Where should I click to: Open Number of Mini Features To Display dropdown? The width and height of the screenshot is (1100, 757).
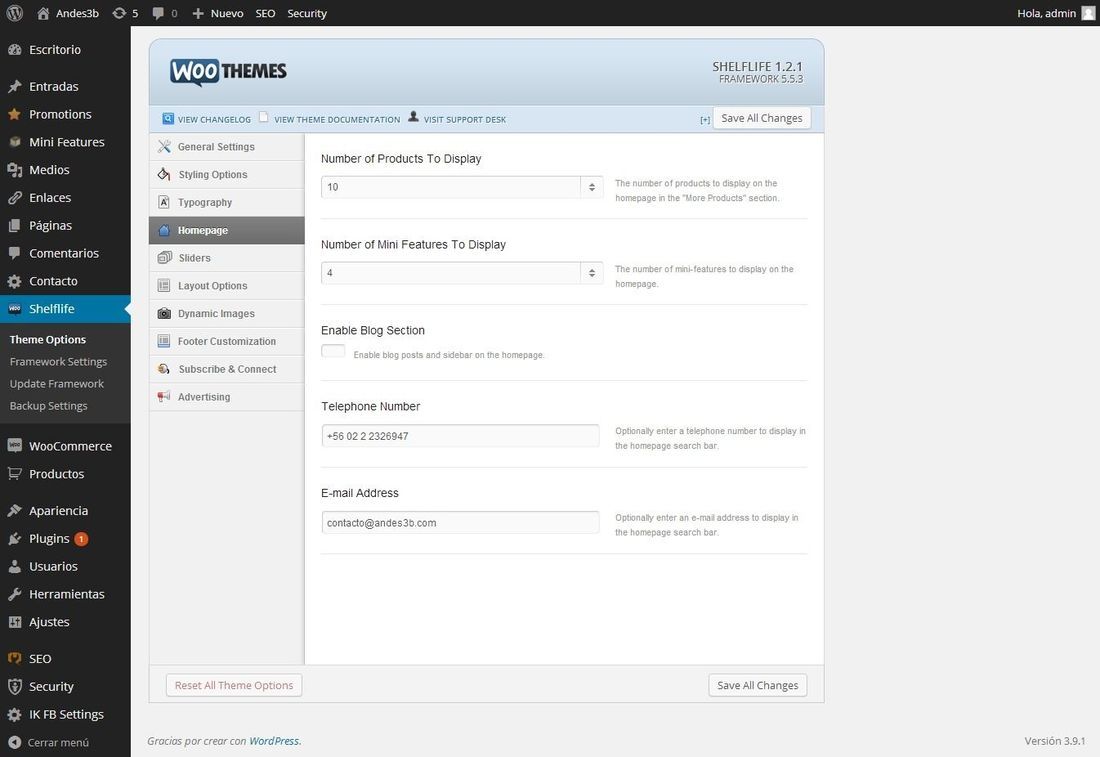462,273
